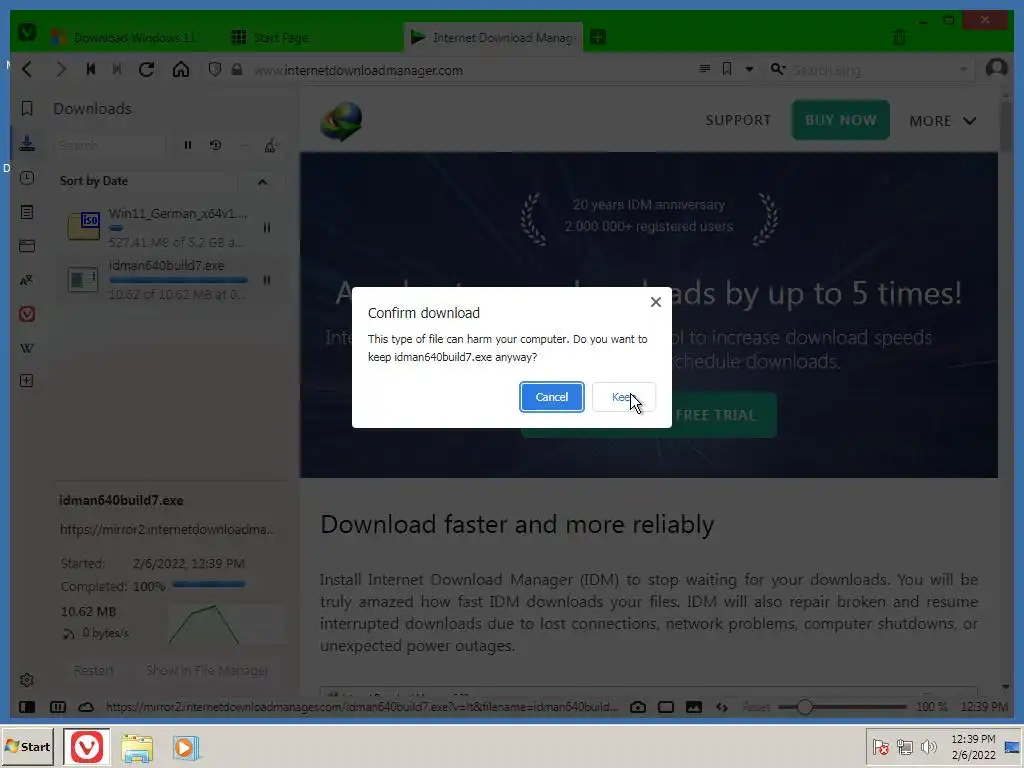Click Cancel in Confirm download dialog
This screenshot has width=1024, height=768.
coord(551,397)
